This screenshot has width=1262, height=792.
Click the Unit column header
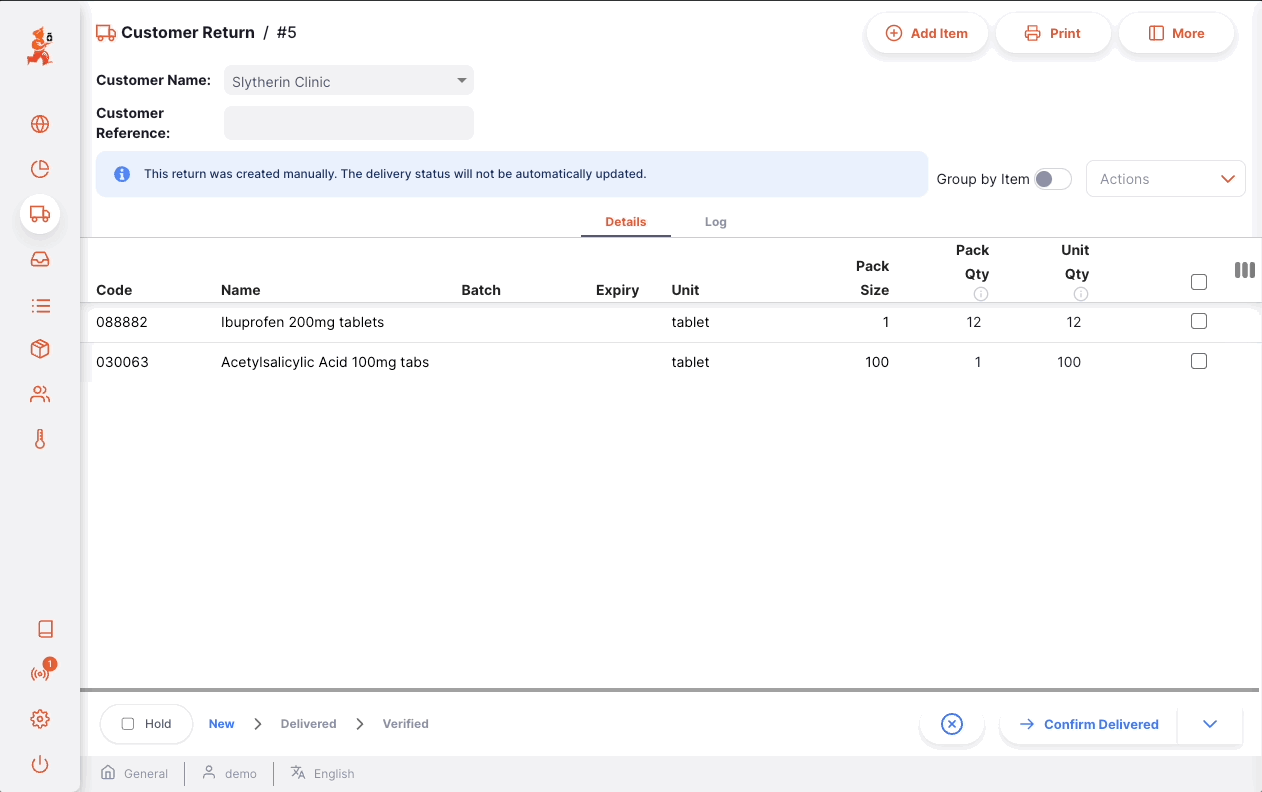[x=686, y=290]
